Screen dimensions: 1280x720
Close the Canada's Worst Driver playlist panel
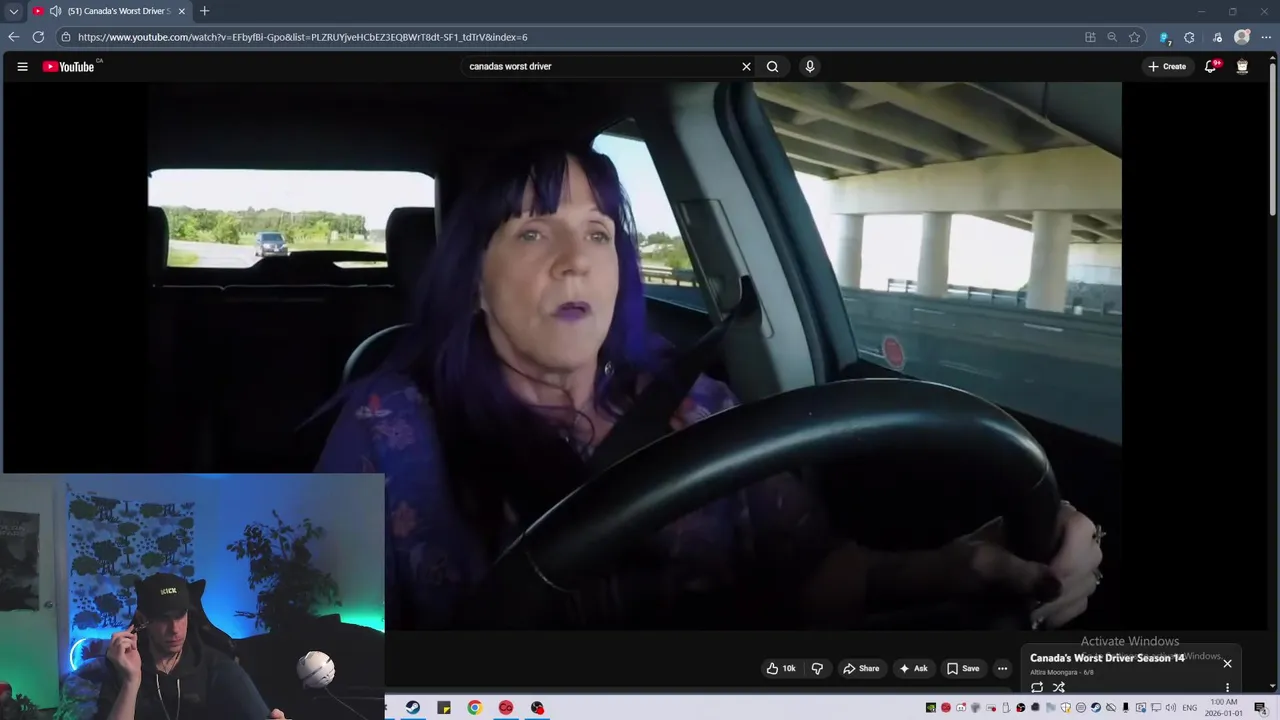(x=1227, y=663)
